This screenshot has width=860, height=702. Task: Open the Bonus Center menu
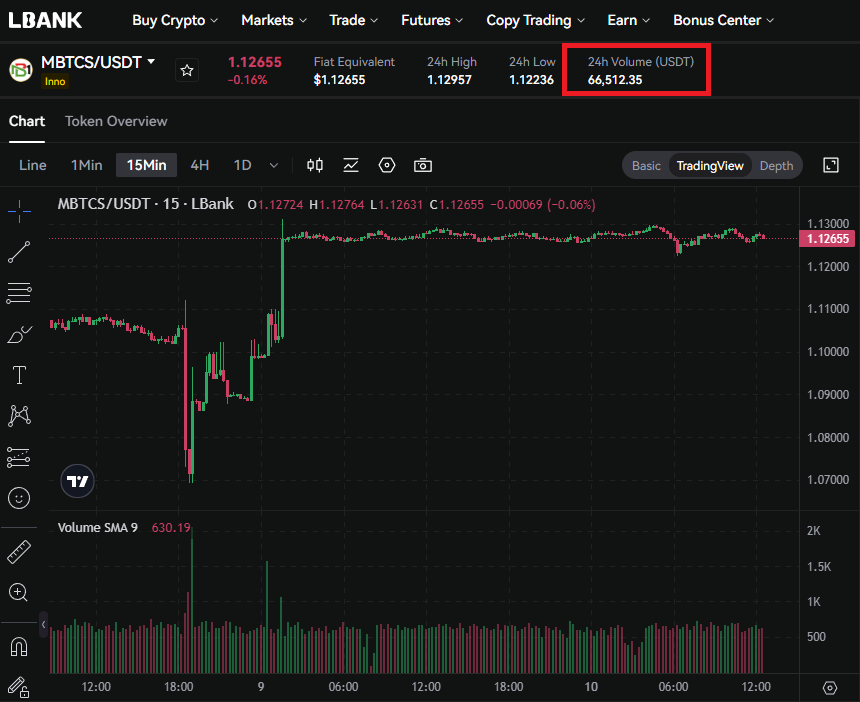[x=723, y=20]
